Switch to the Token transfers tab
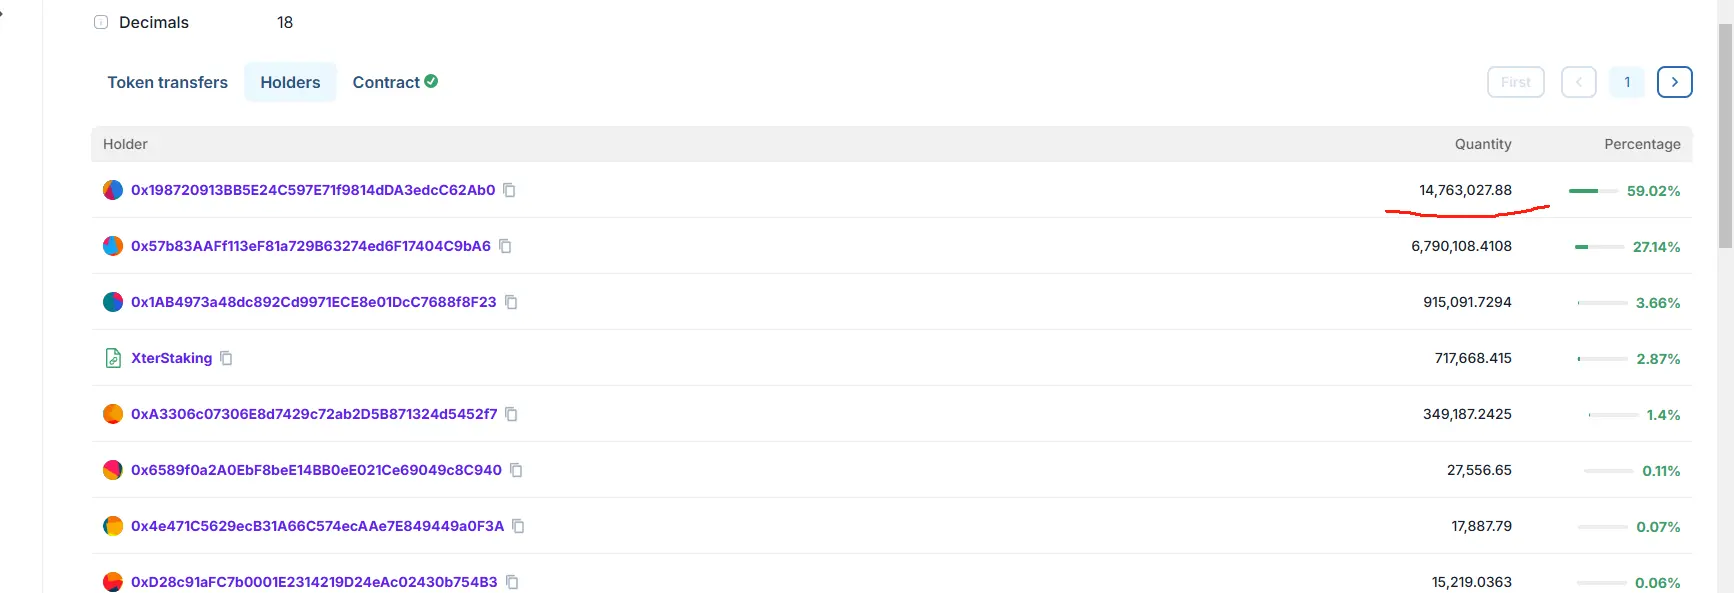Viewport: 1734px width, 593px height. coord(167,82)
